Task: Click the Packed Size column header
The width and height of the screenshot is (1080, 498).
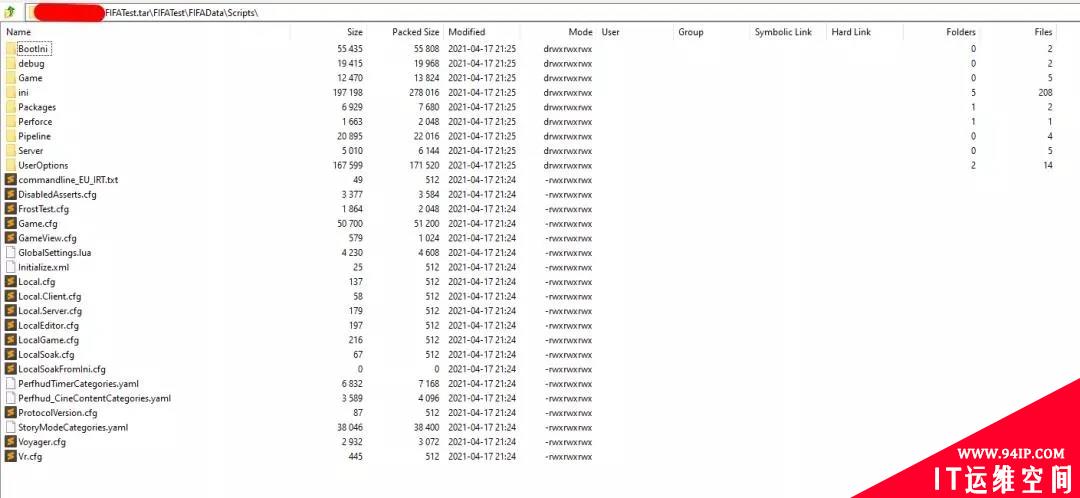Action: pos(417,32)
